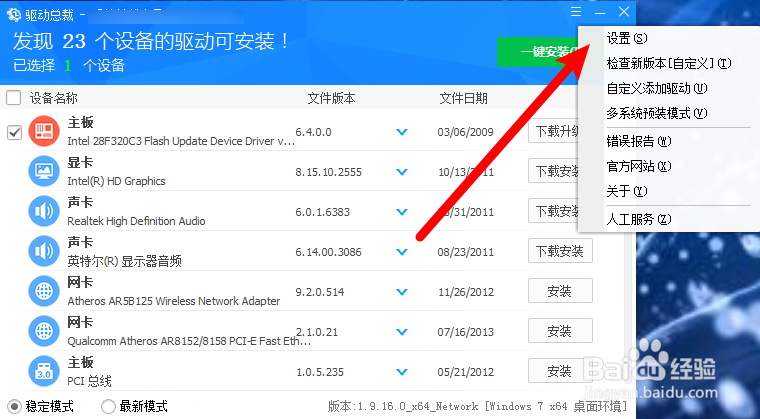Close the 驱动总裁 window

[624, 12]
